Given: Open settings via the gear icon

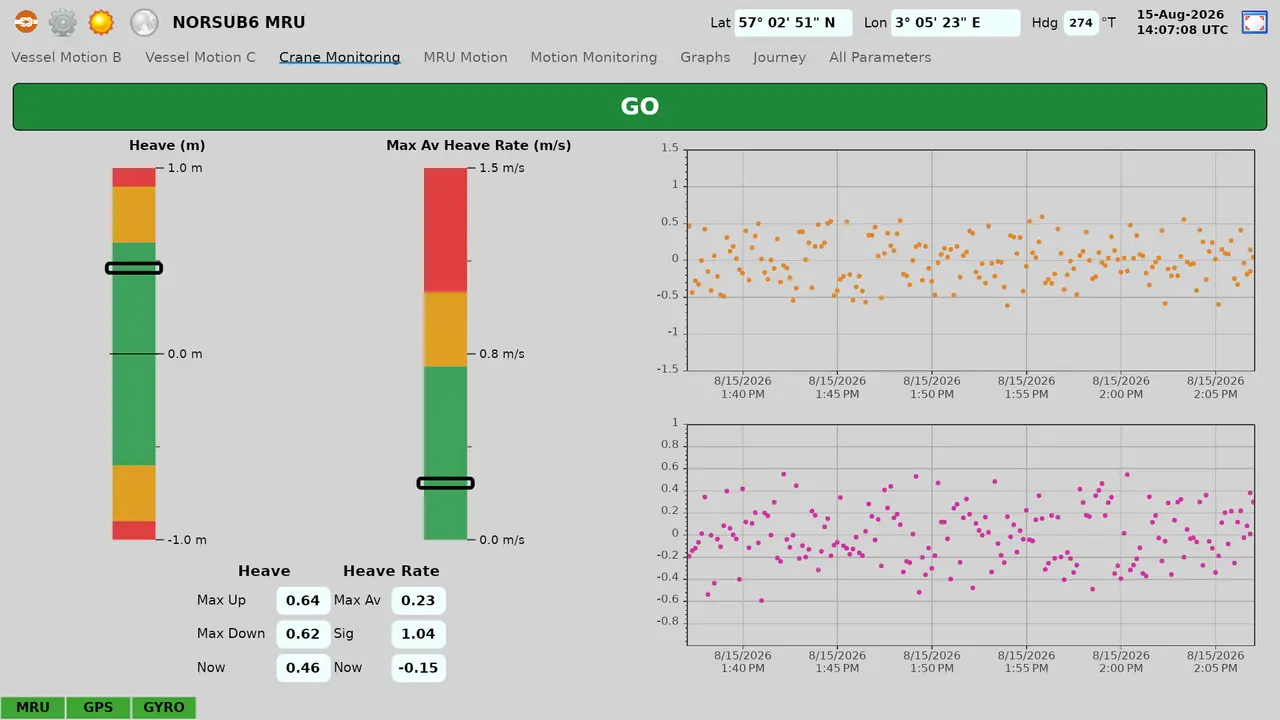Looking at the screenshot, I should 63,22.
